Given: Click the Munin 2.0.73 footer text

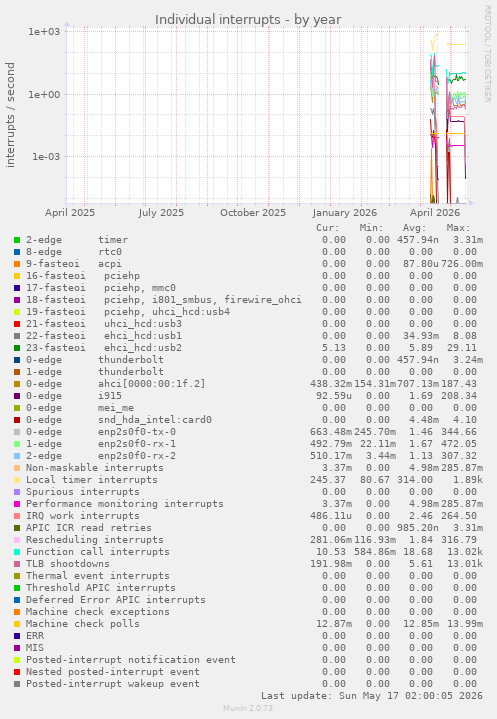Looking at the screenshot, I should click(x=248, y=708).
